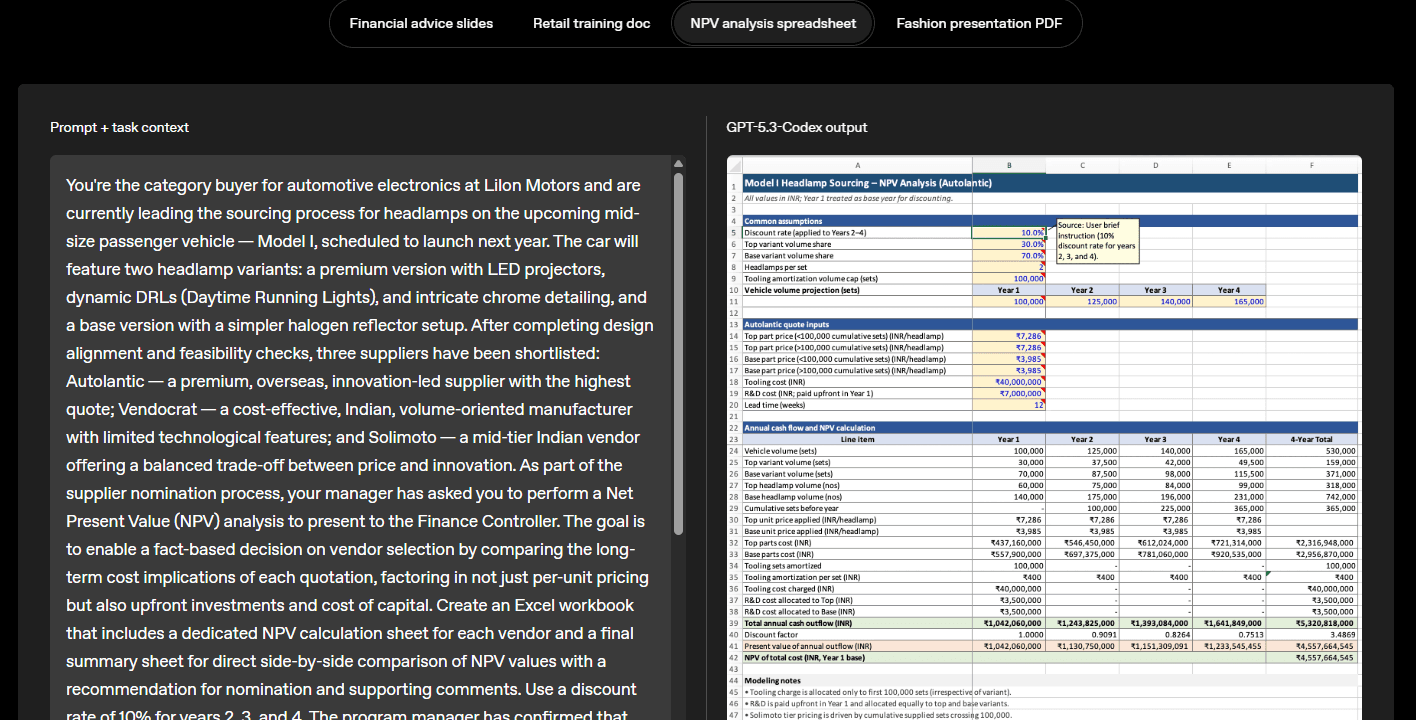Image resolution: width=1416 pixels, height=720 pixels.
Task: Click the 'GPT-5.3-Codex output' heading
Action: point(796,127)
